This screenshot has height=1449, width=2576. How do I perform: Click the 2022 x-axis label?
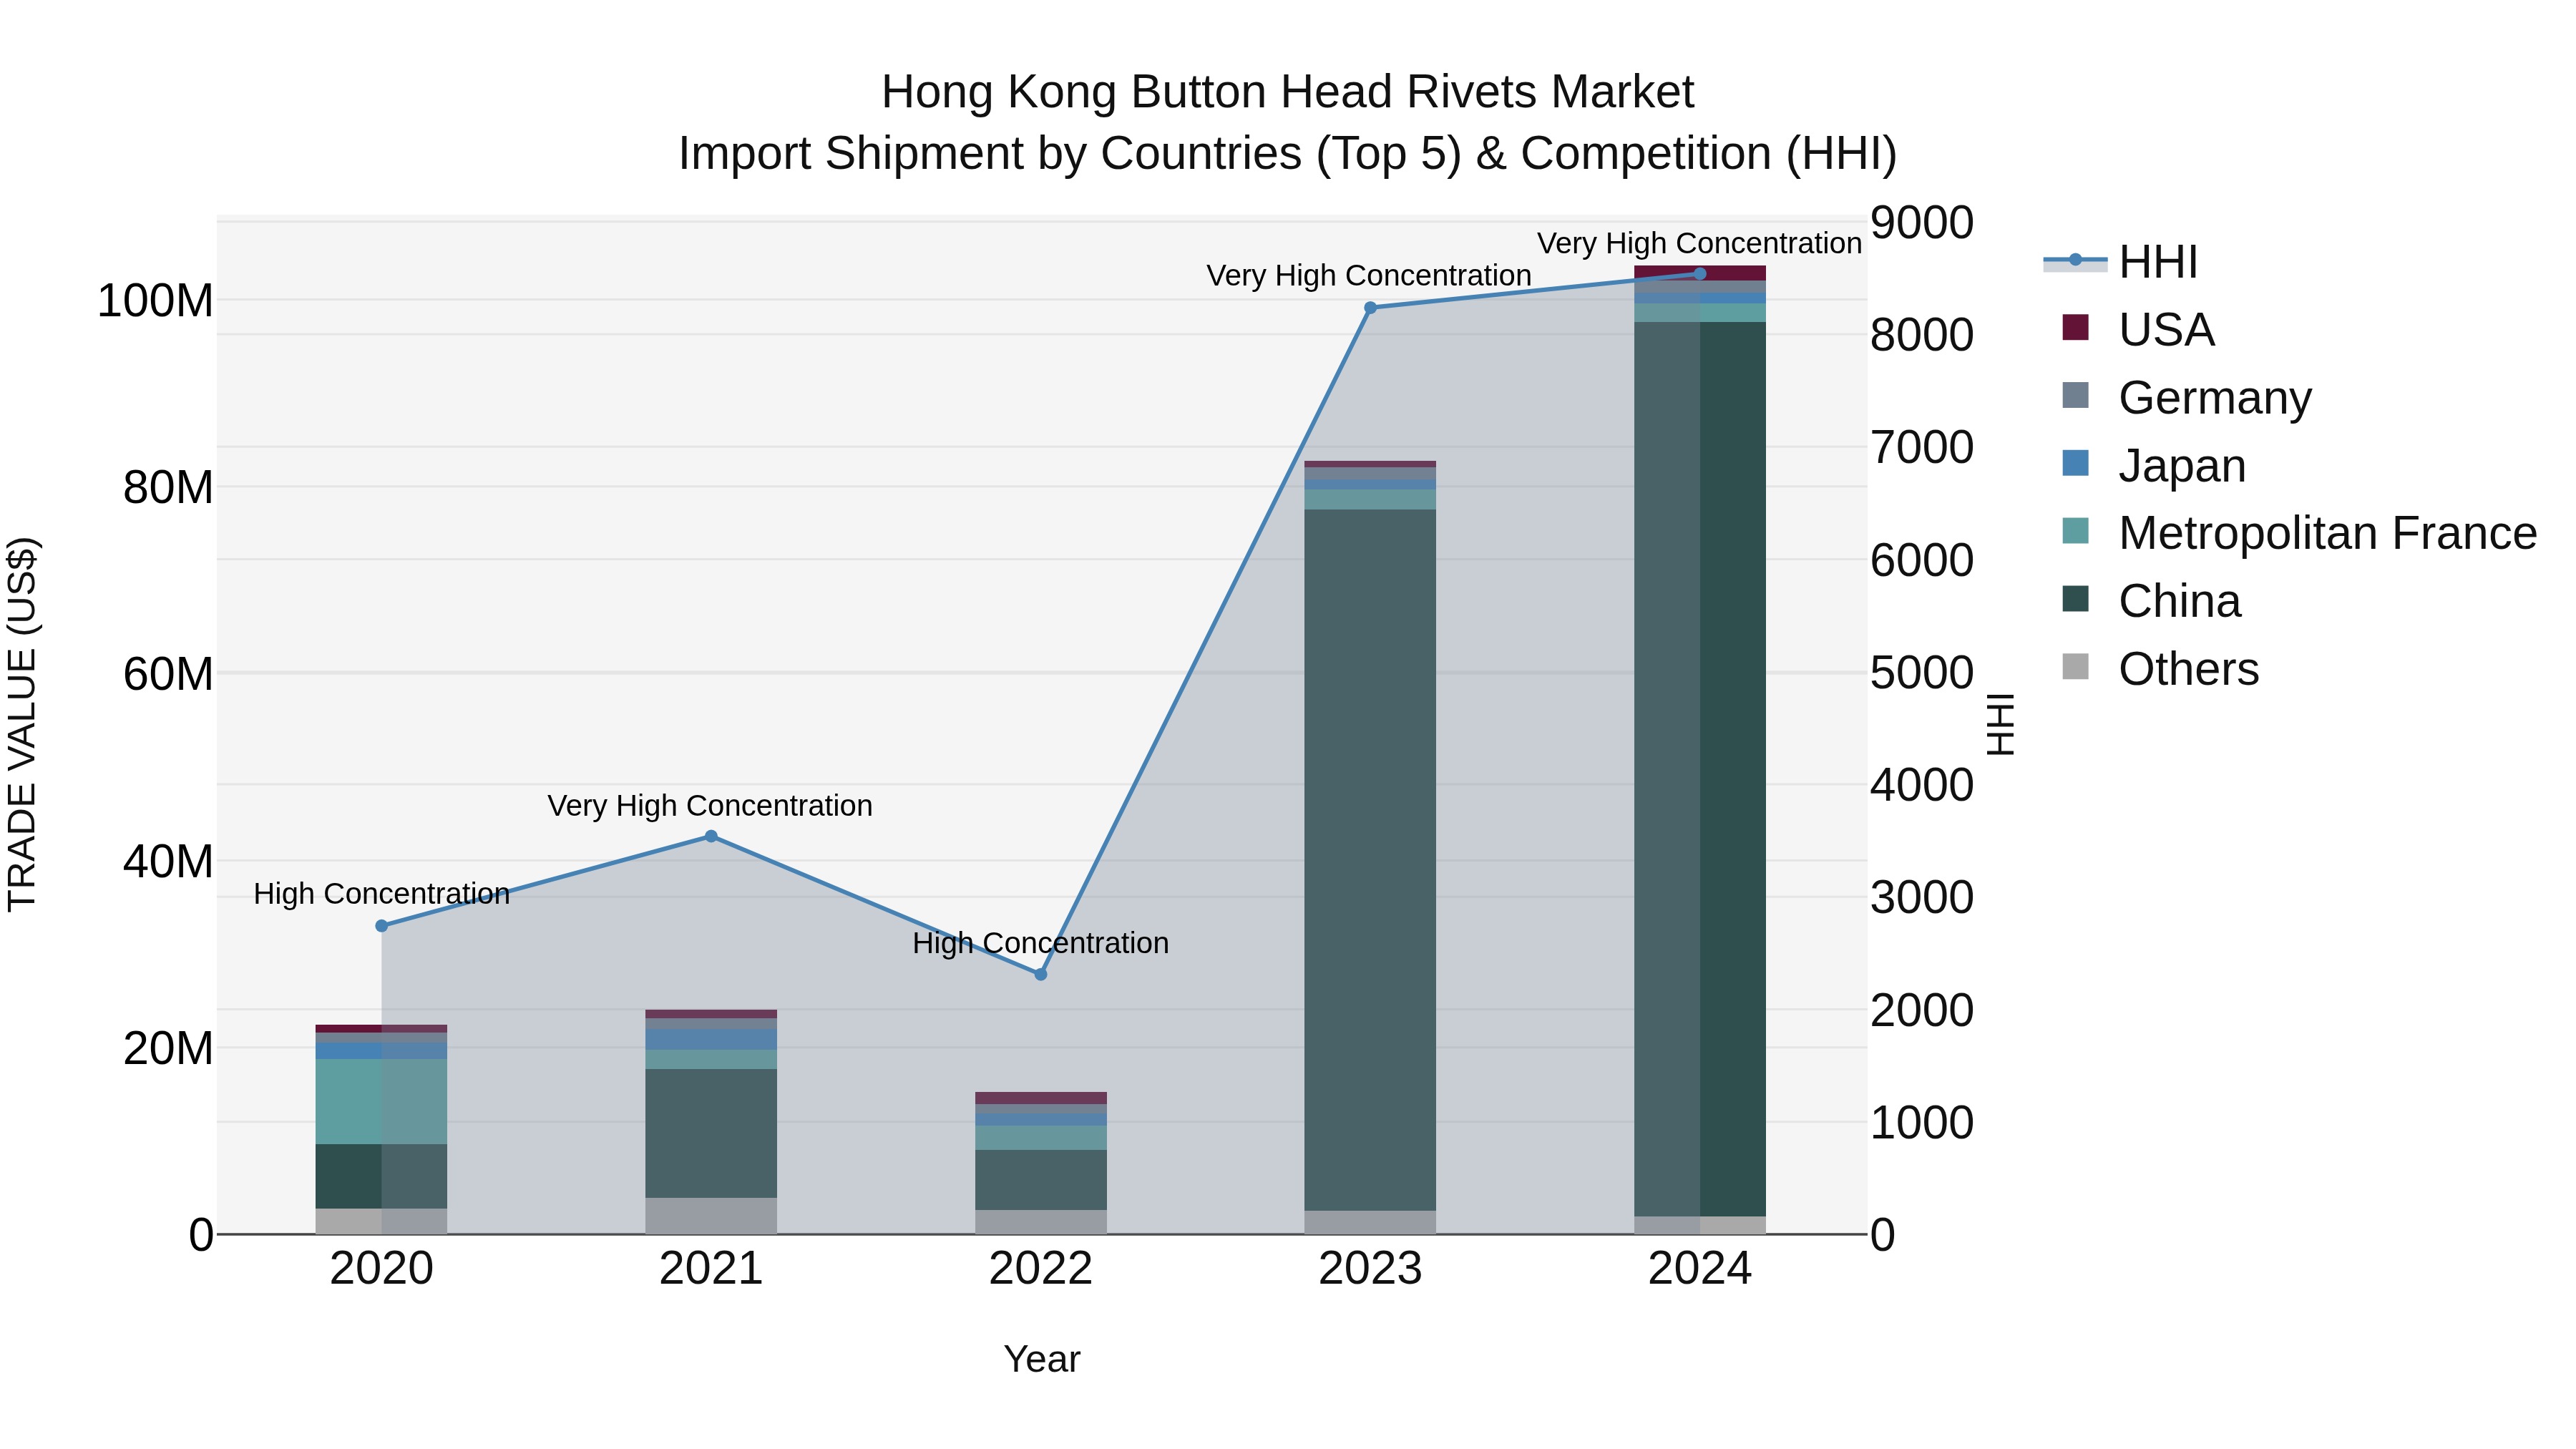(x=1040, y=1269)
